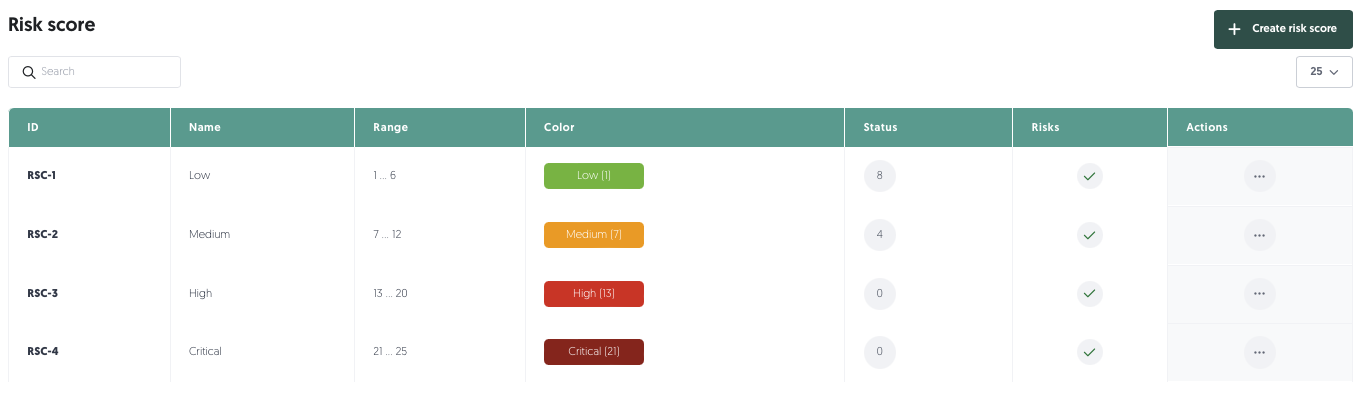
Task: Open the three-dot menu for Critical row
Action: (1259, 352)
